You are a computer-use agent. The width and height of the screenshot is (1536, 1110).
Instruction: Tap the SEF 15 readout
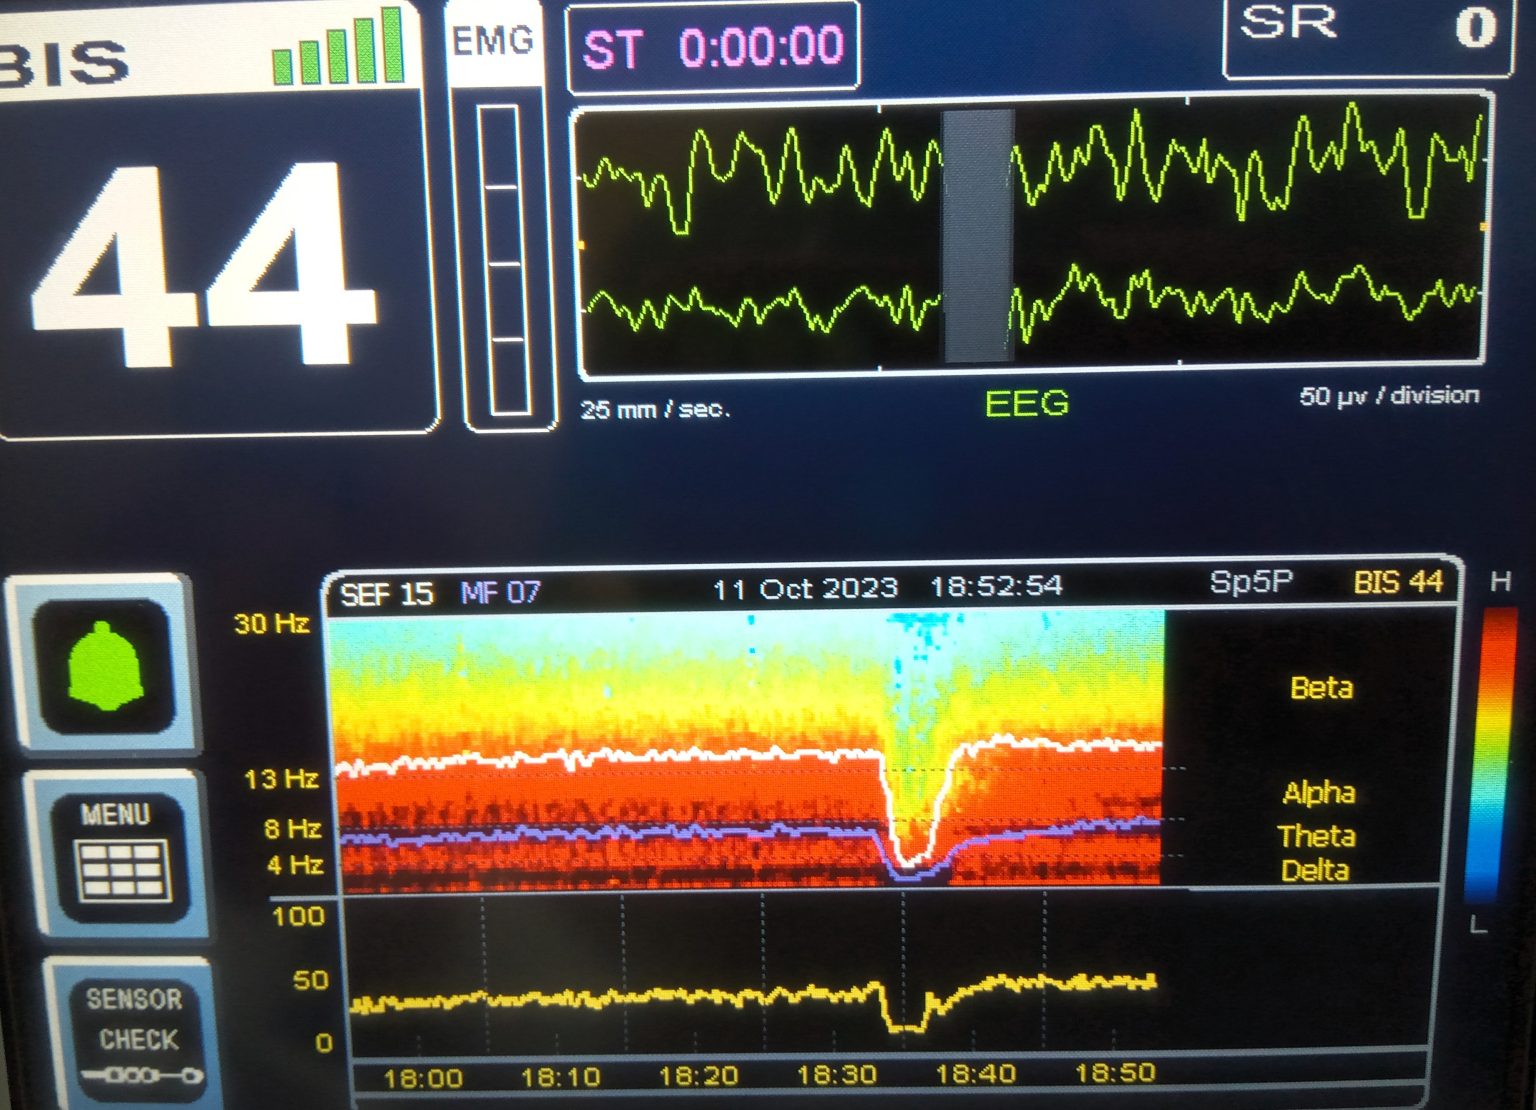pyautogui.click(x=386, y=595)
